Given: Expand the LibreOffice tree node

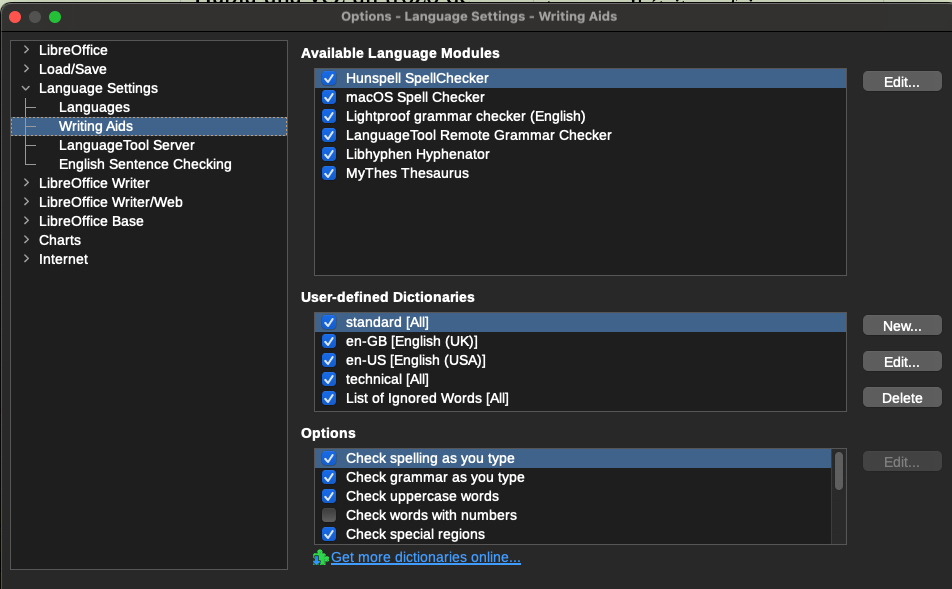Looking at the screenshot, I should click(x=26, y=50).
